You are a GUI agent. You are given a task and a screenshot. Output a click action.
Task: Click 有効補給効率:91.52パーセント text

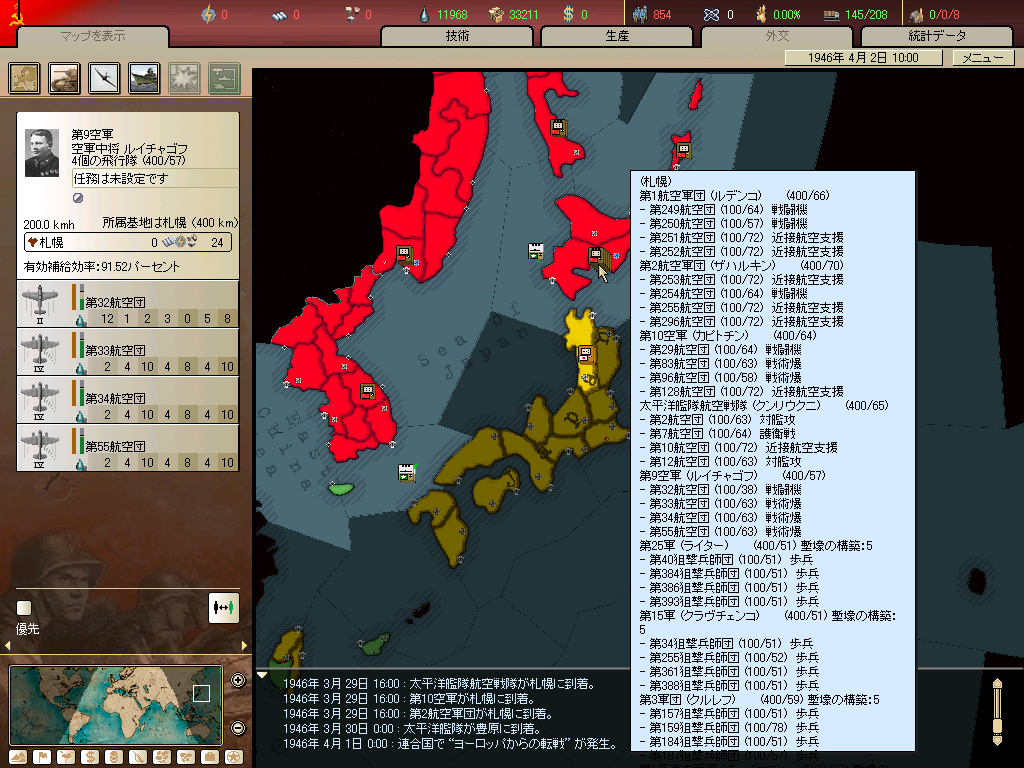click(x=101, y=266)
